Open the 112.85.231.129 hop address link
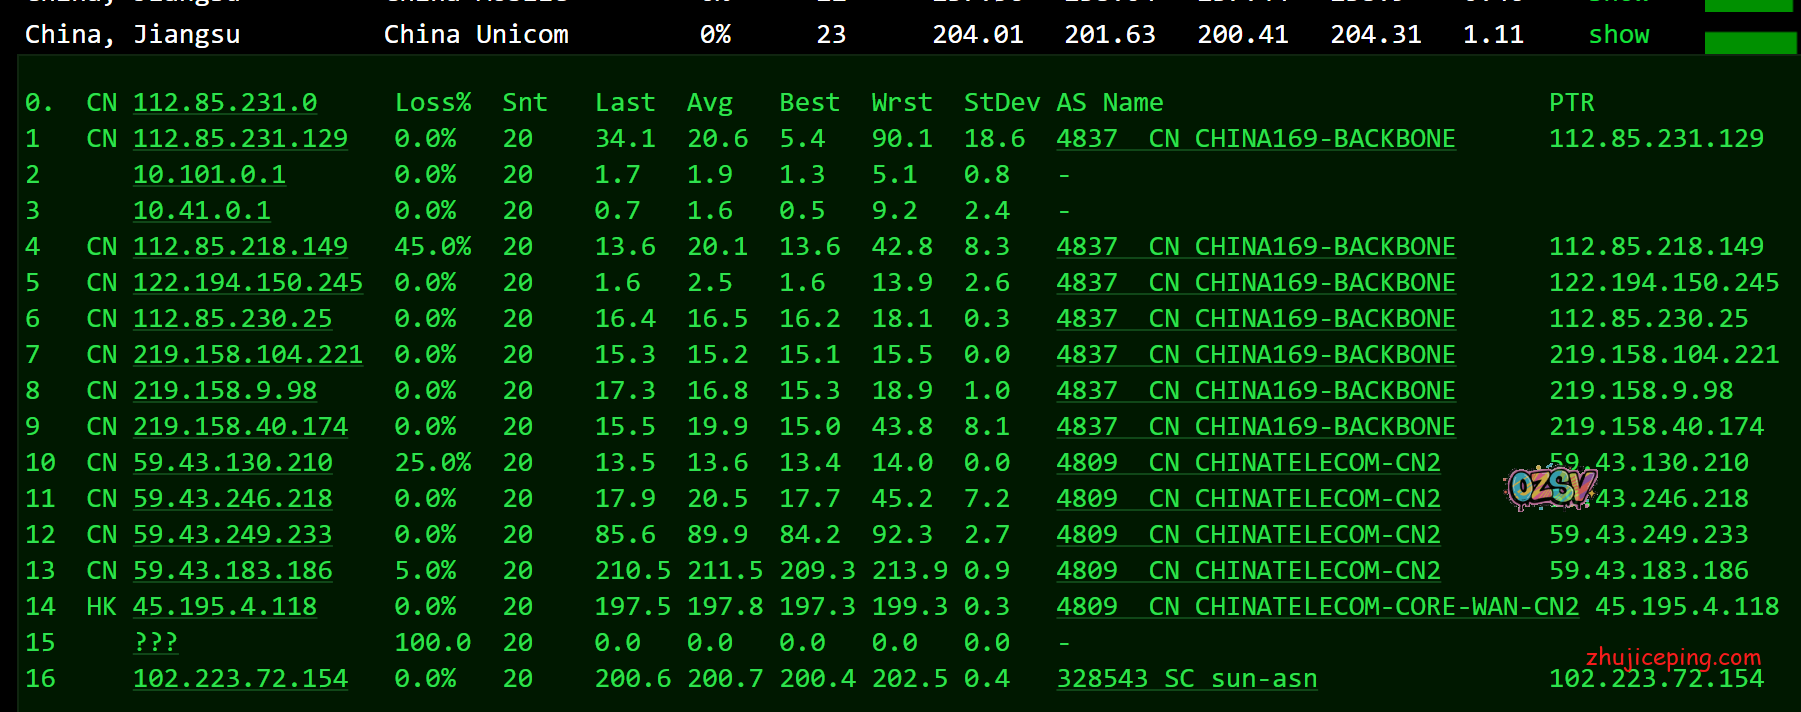This screenshot has width=1801, height=712. point(240,139)
